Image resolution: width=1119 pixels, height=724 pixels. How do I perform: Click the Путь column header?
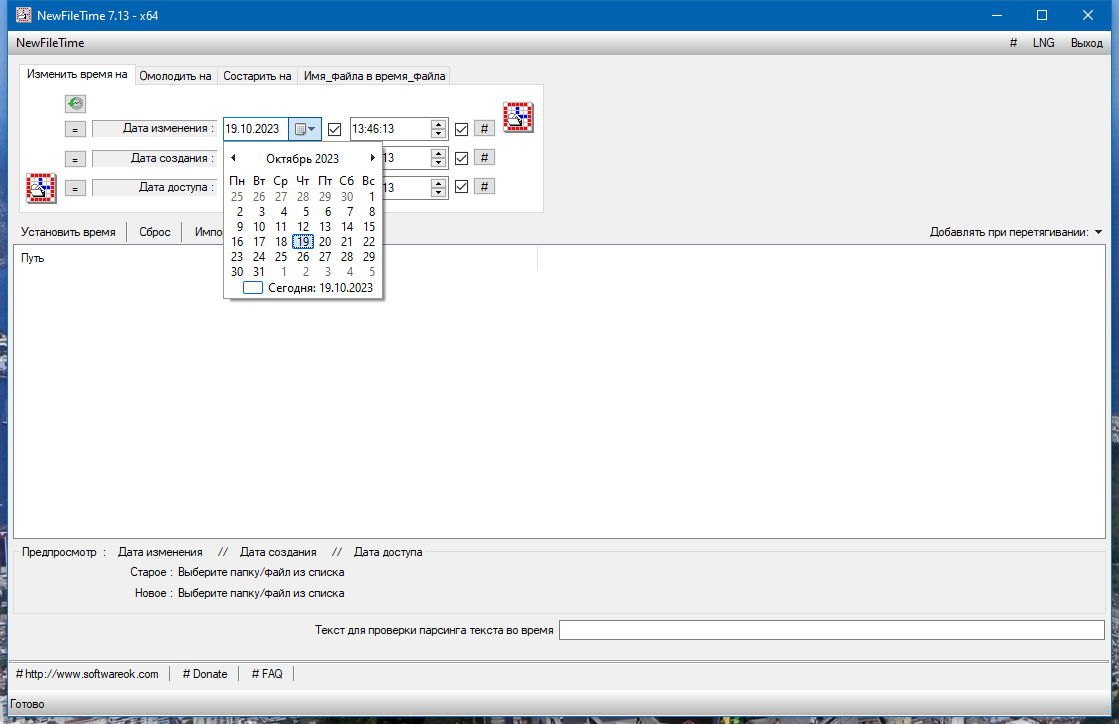33,258
